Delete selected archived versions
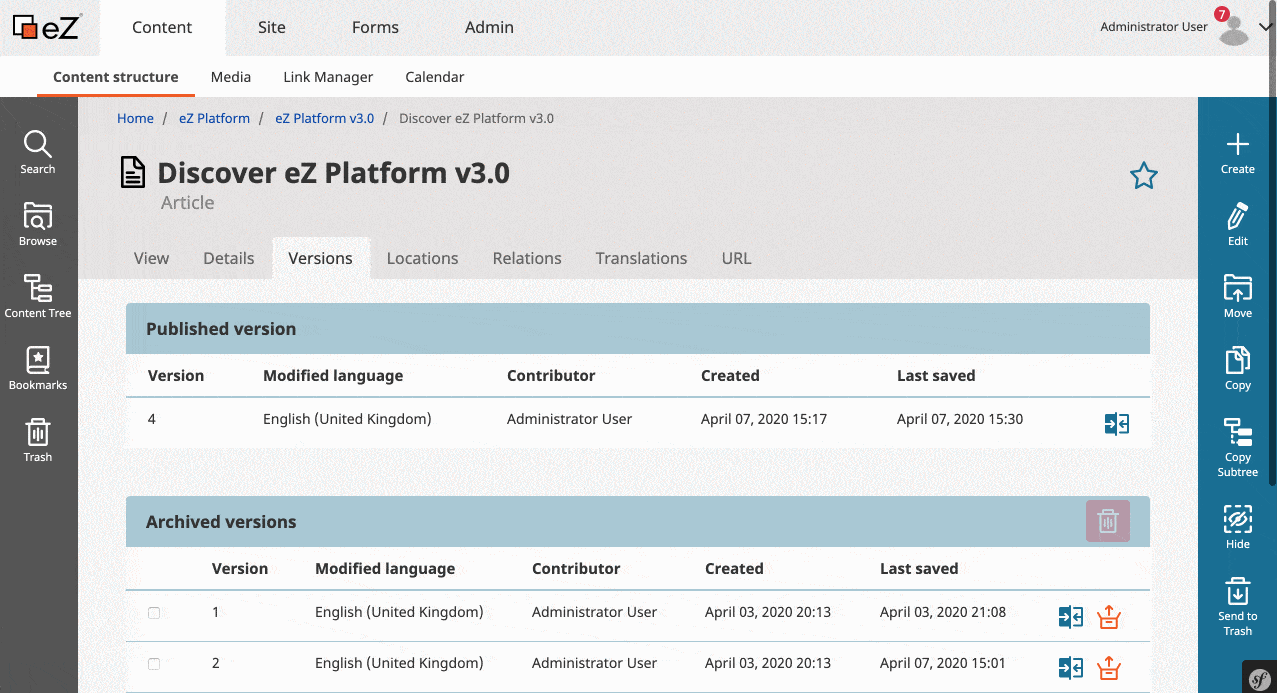This screenshot has width=1277, height=693. pos(1108,521)
